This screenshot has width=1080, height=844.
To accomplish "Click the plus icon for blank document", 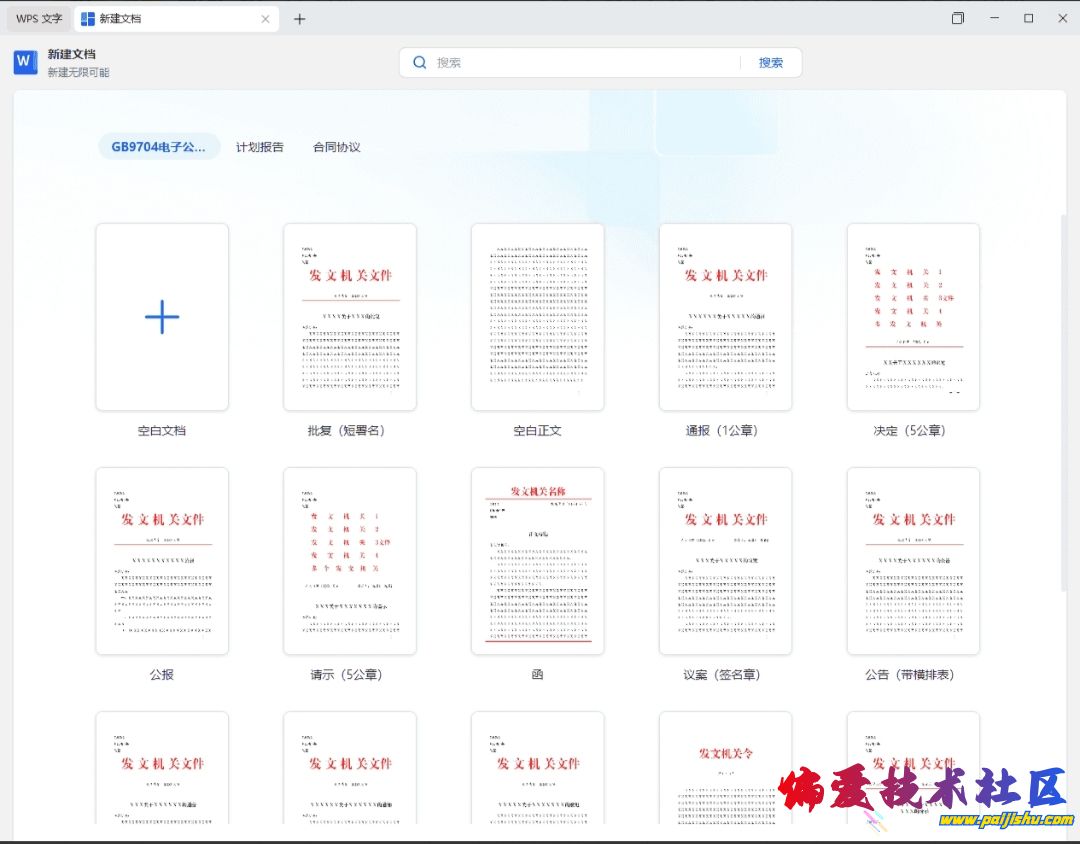I will pos(162,317).
